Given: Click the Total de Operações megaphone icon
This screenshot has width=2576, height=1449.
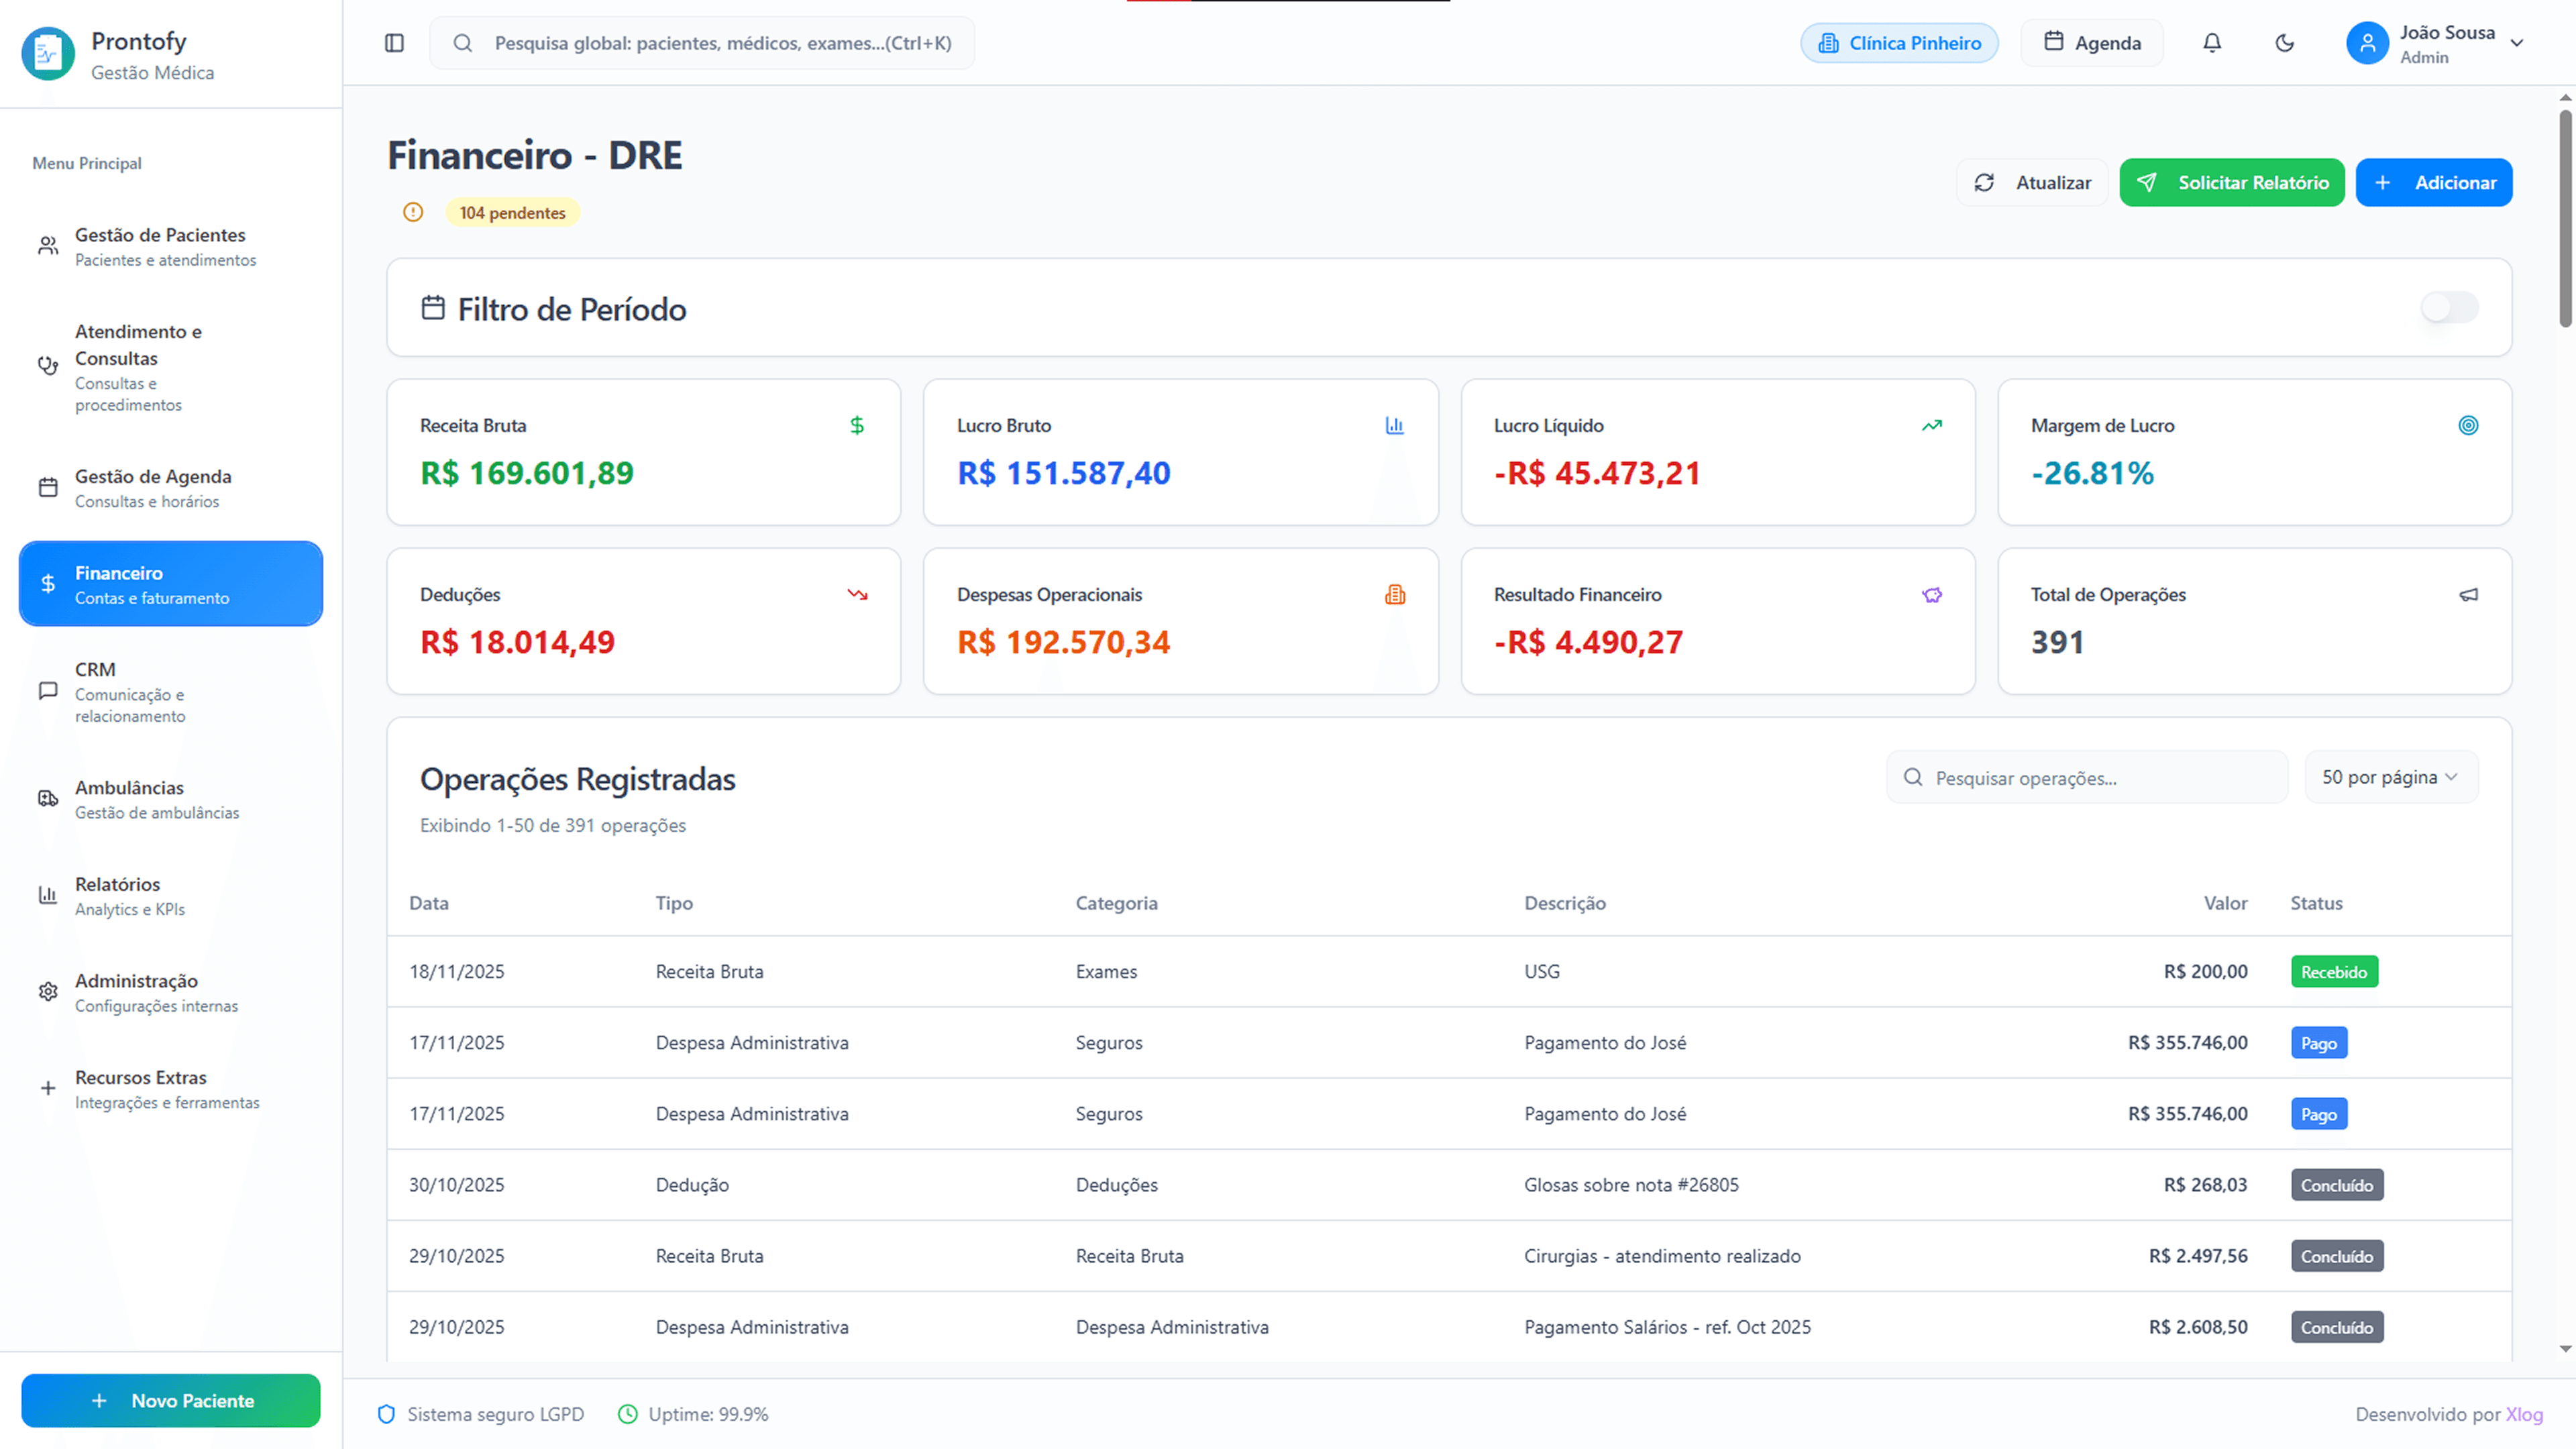Looking at the screenshot, I should [2468, 595].
